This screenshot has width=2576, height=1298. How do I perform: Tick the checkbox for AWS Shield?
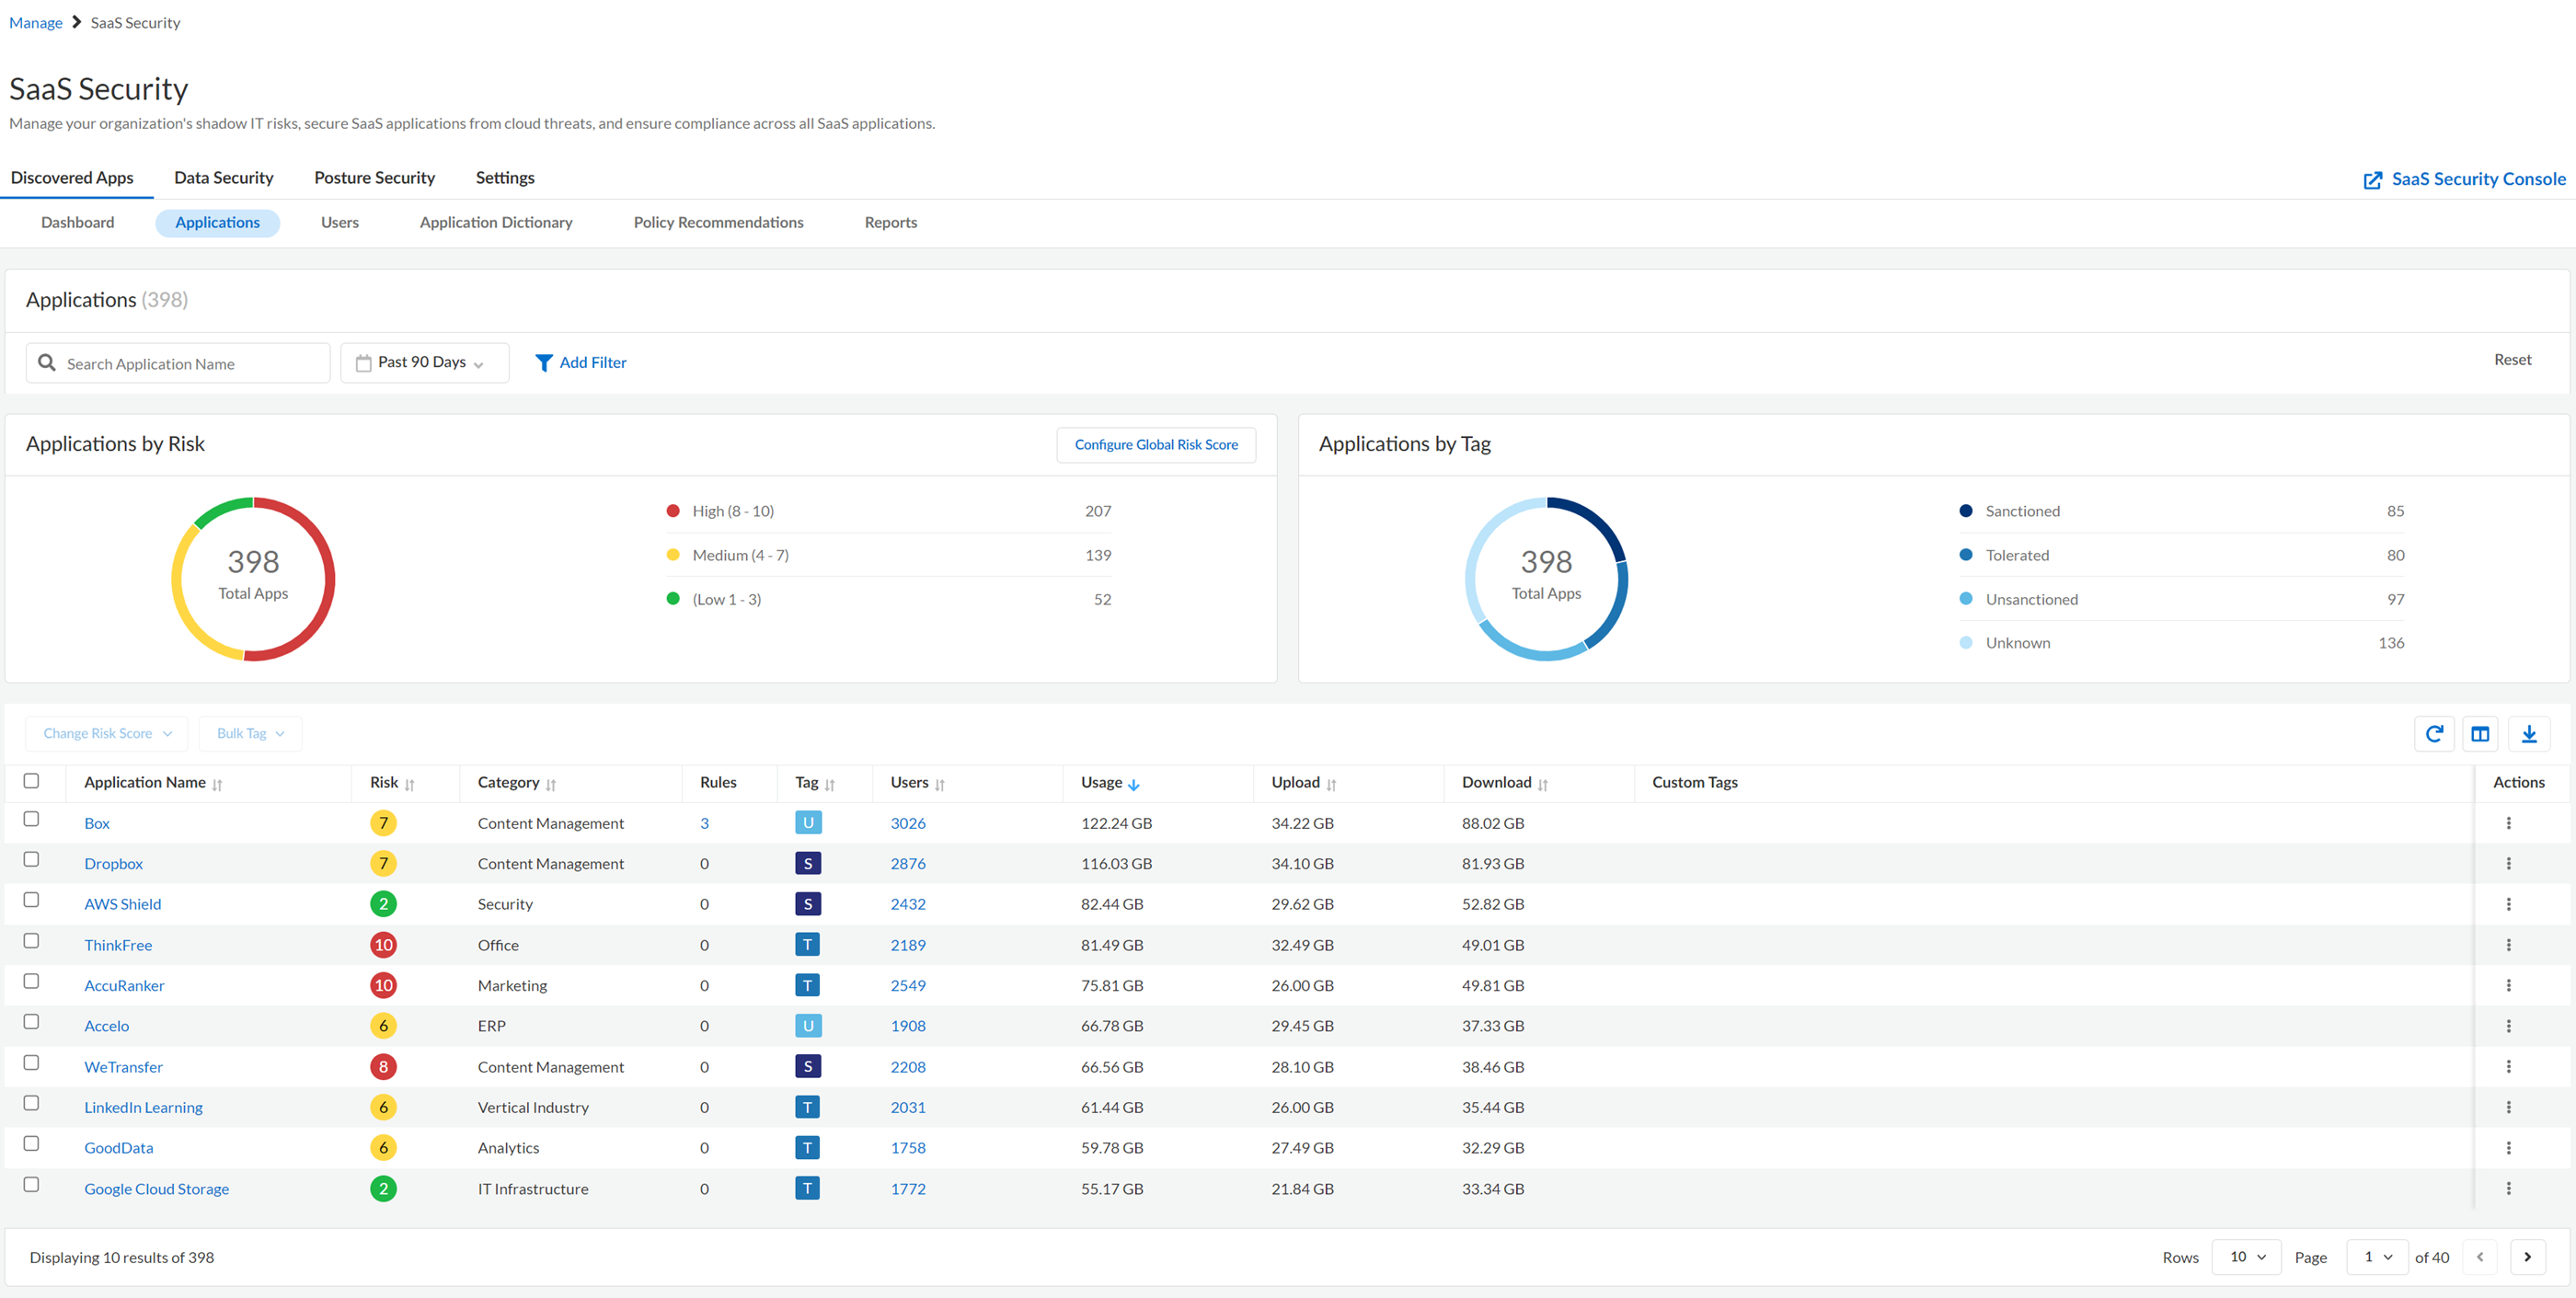tap(31, 900)
